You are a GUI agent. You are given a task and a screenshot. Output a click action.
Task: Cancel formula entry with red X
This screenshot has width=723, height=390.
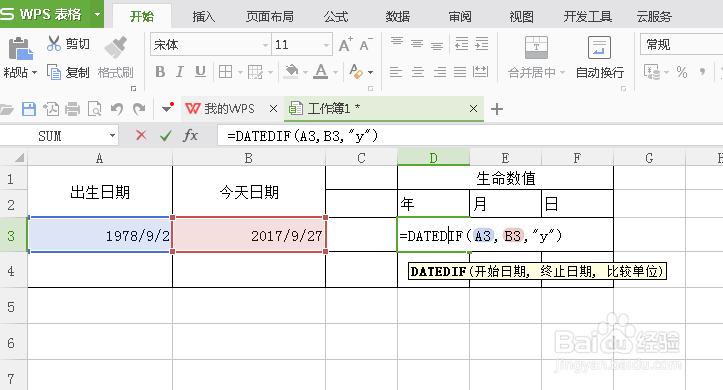click(141, 135)
